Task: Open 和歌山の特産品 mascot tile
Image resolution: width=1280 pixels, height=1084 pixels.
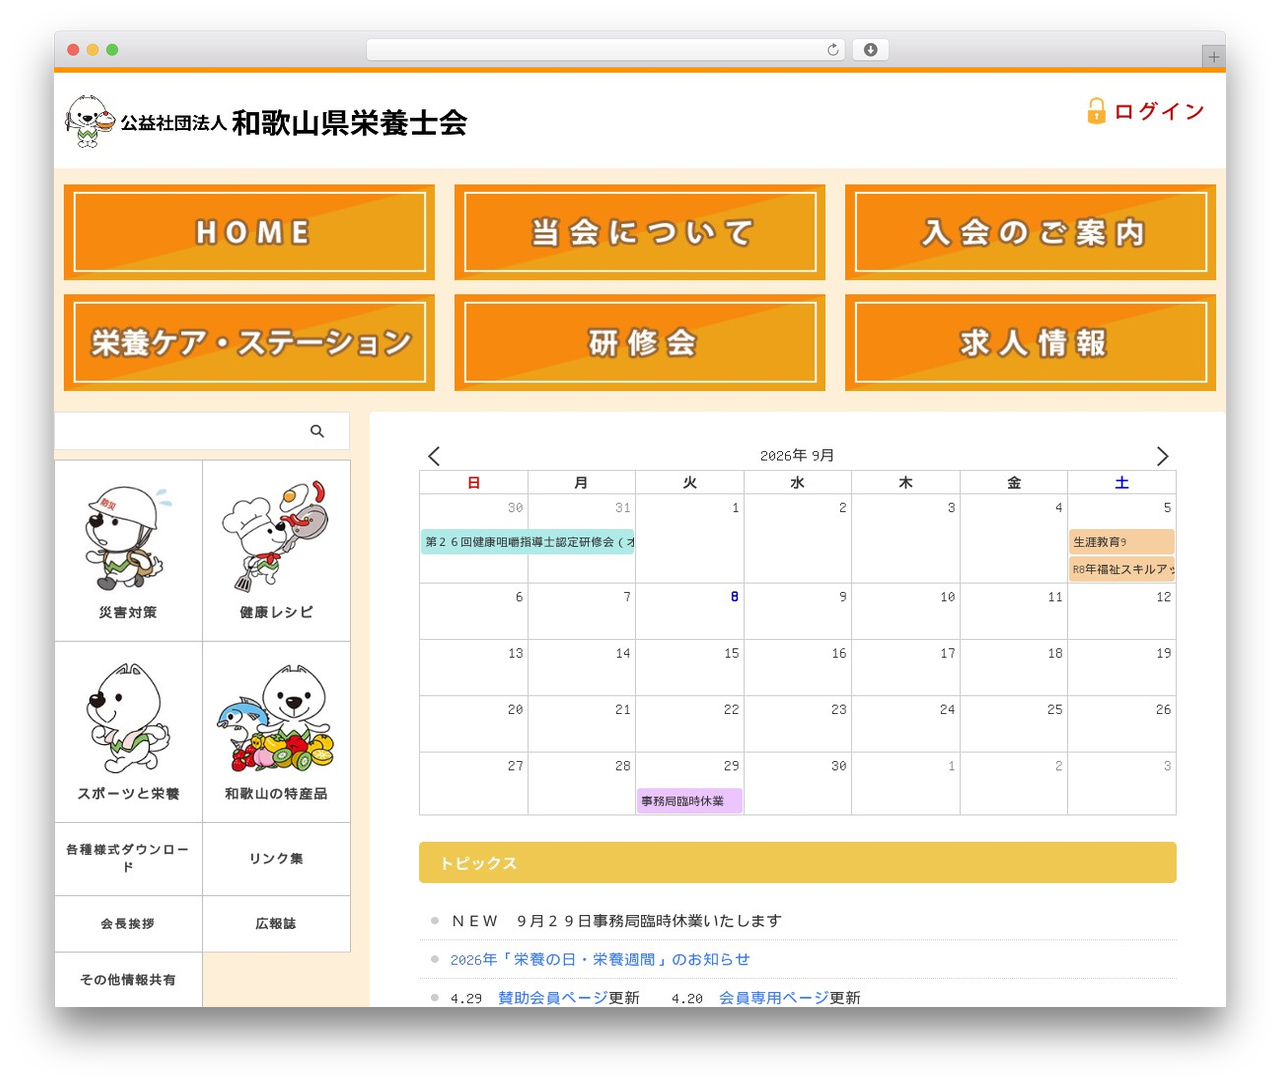Action: [x=276, y=732]
